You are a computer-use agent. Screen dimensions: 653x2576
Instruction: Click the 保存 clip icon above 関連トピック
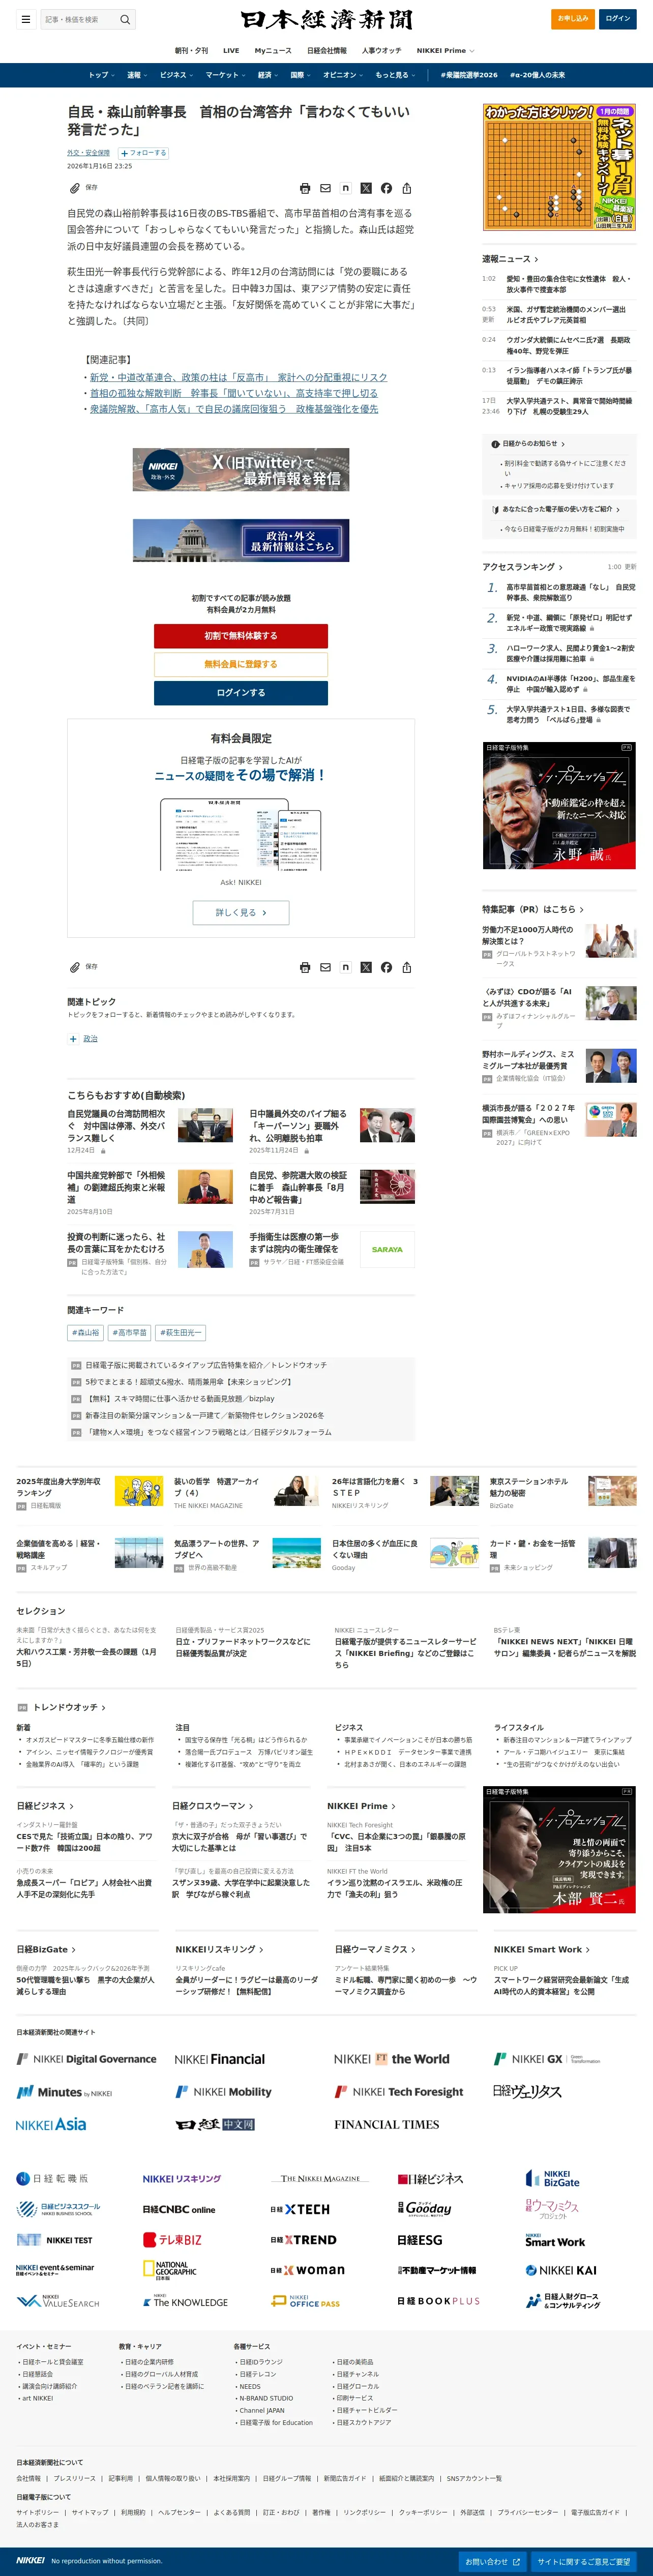(x=74, y=967)
